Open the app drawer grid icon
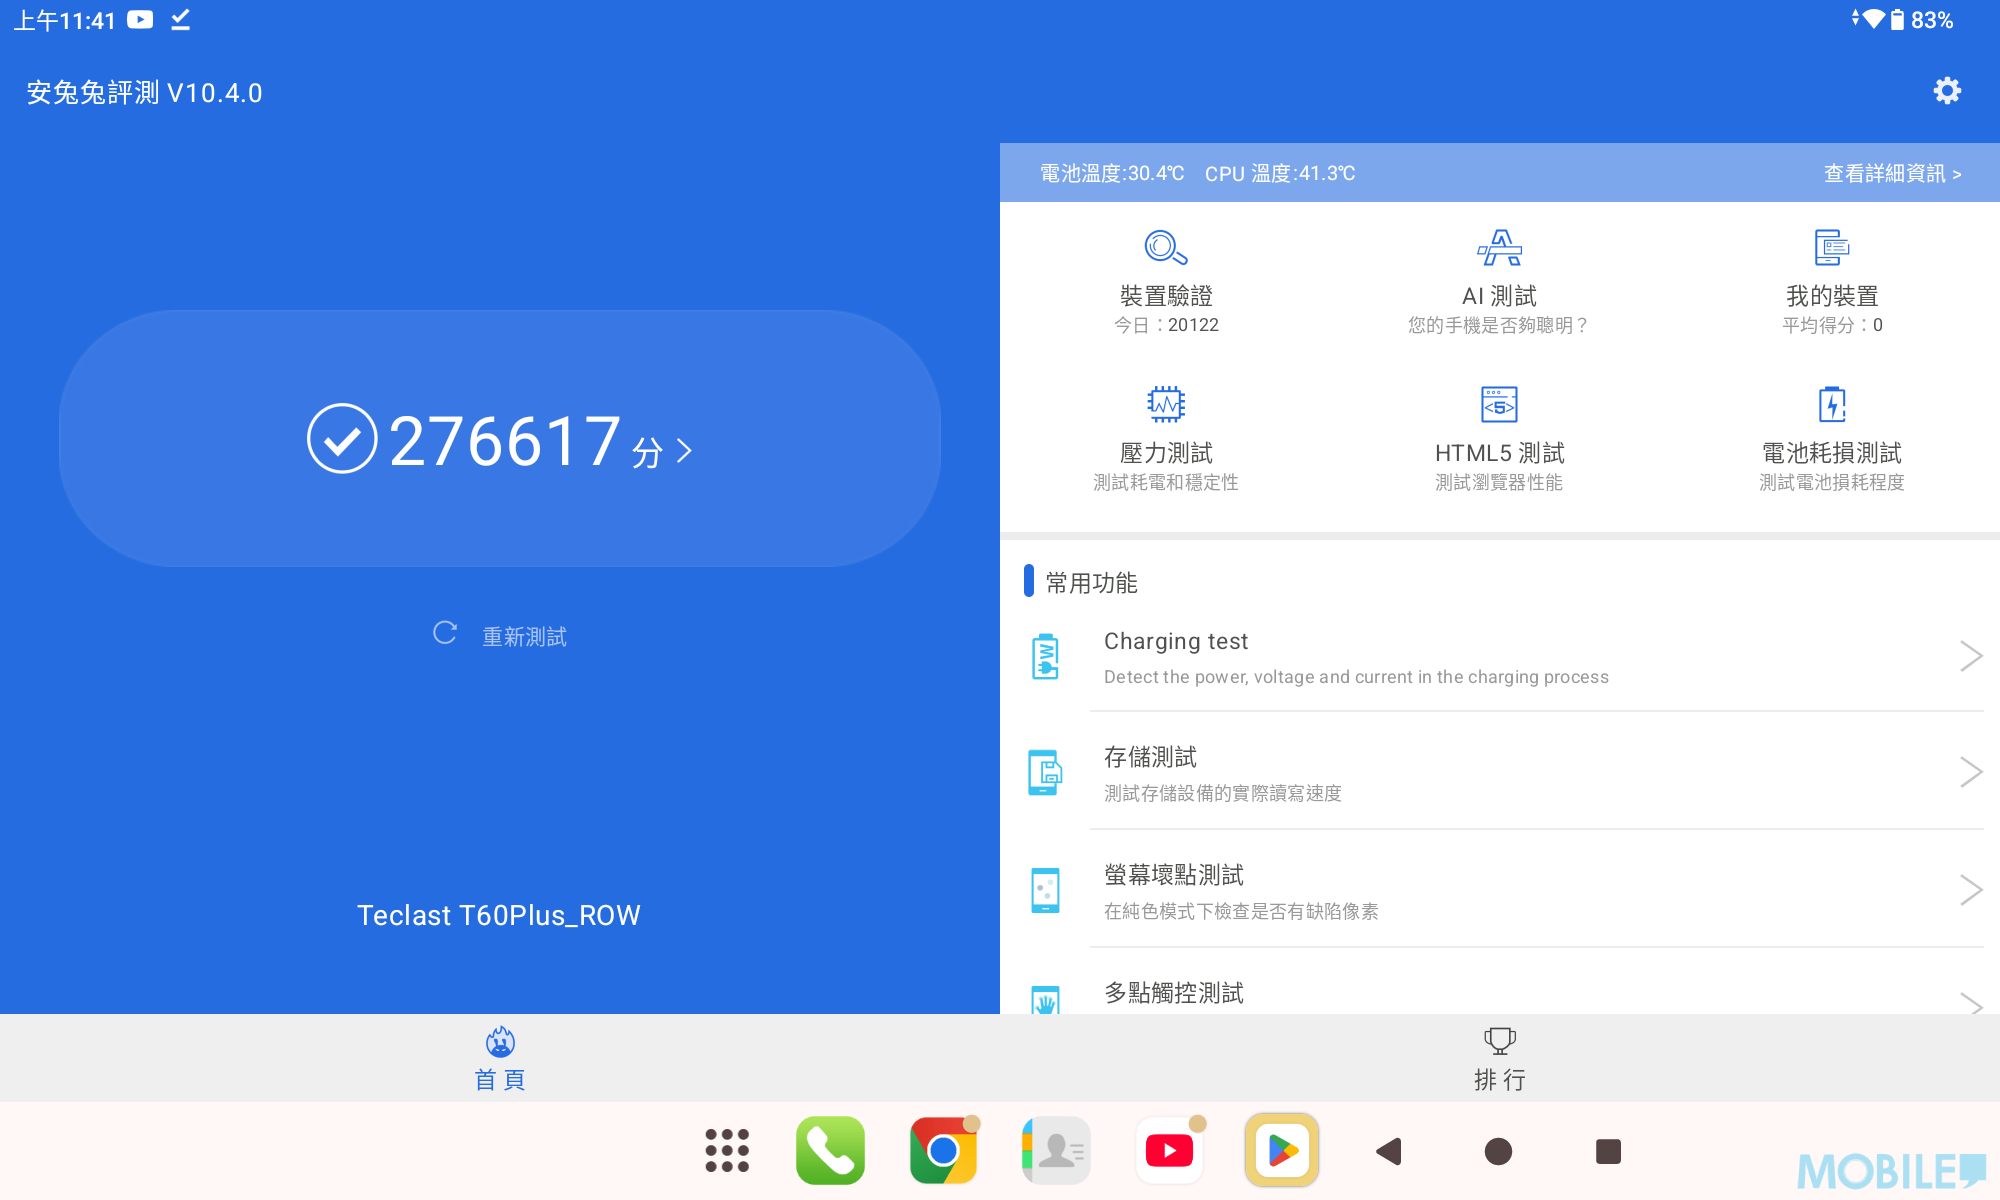The height and width of the screenshot is (1200, 2000). pyautogui.click(x=727, y=1151)
